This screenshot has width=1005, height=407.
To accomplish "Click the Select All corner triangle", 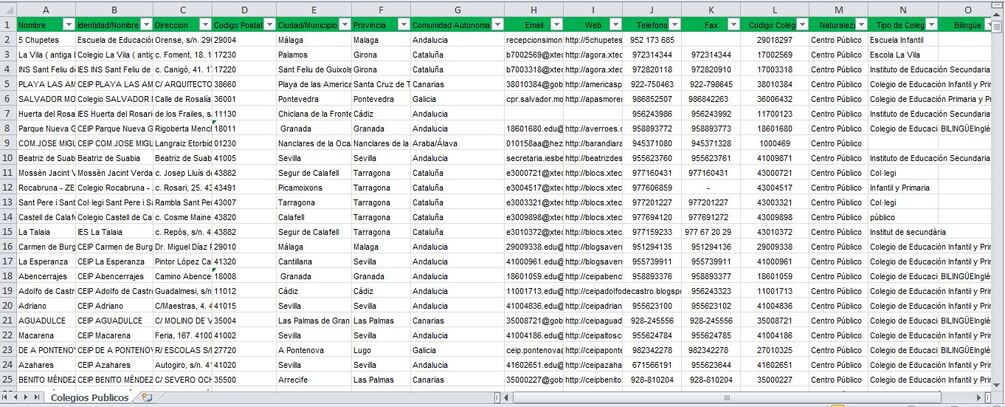I will tap(8, 10).
